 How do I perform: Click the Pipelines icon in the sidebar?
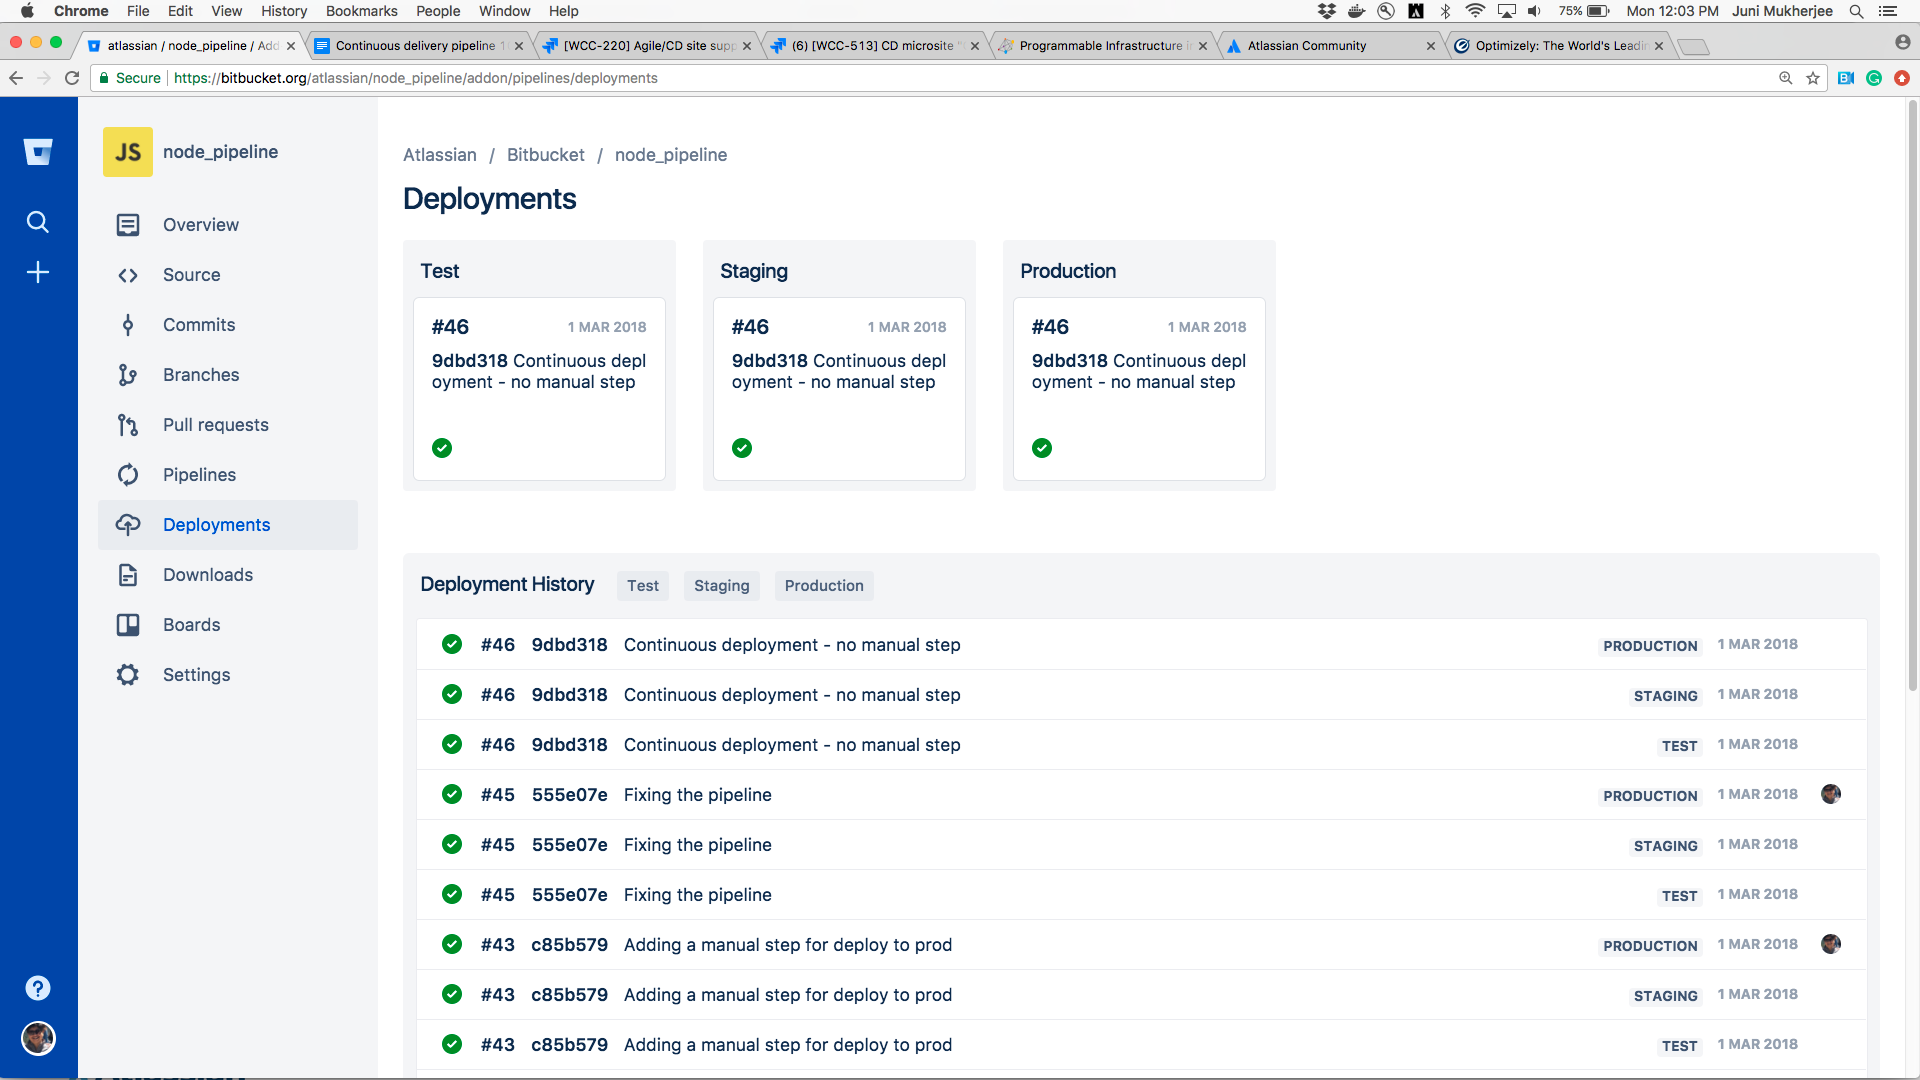click(128, 475)
